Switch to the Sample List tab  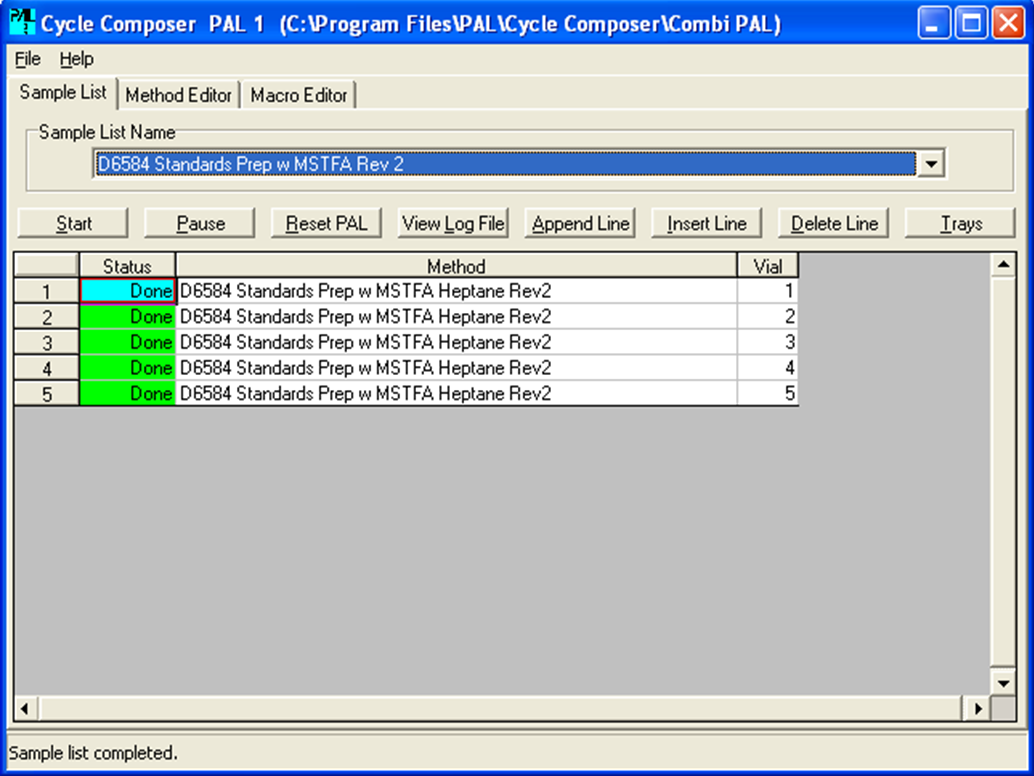coord(63,93)
